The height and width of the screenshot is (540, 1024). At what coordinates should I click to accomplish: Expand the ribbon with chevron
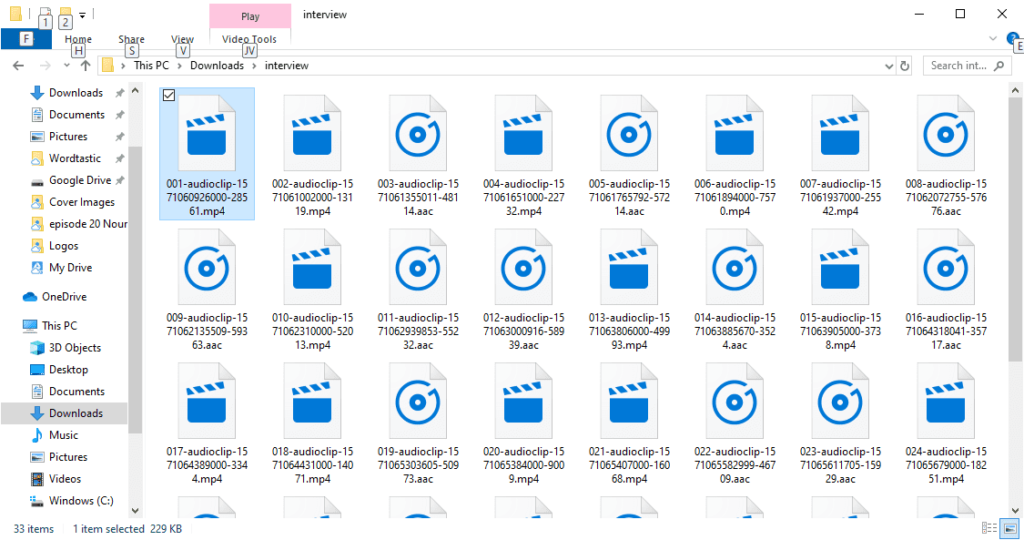993,39
